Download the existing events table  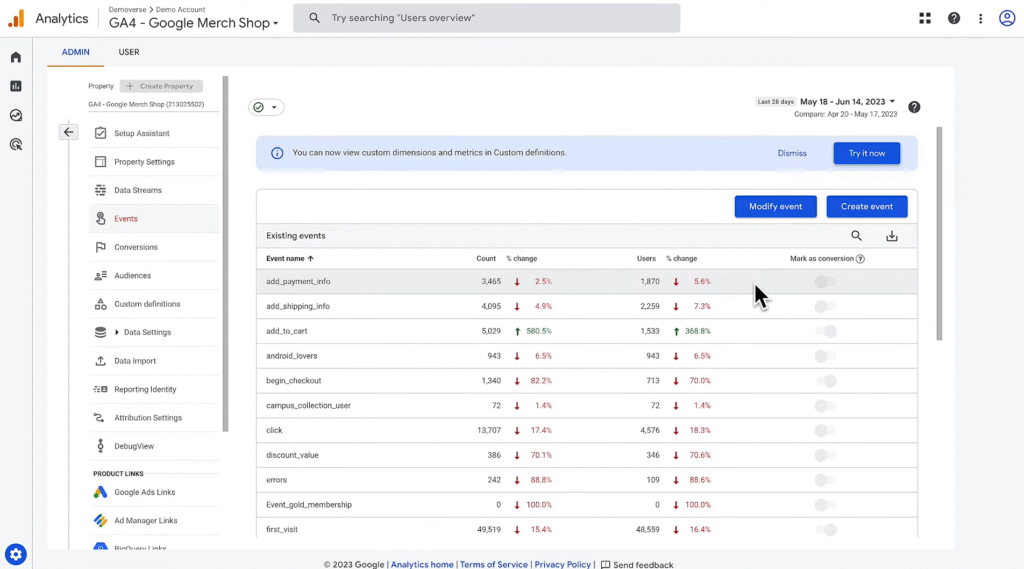891,236
